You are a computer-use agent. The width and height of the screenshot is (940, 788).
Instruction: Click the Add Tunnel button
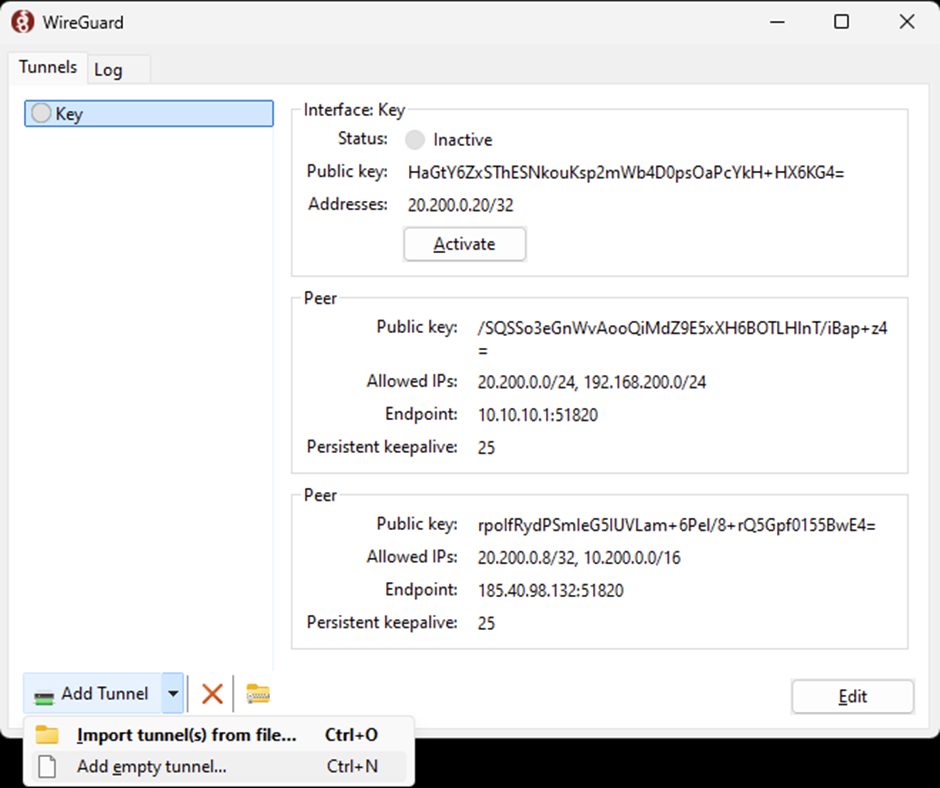pyautogui.click(x=93, y=693)
